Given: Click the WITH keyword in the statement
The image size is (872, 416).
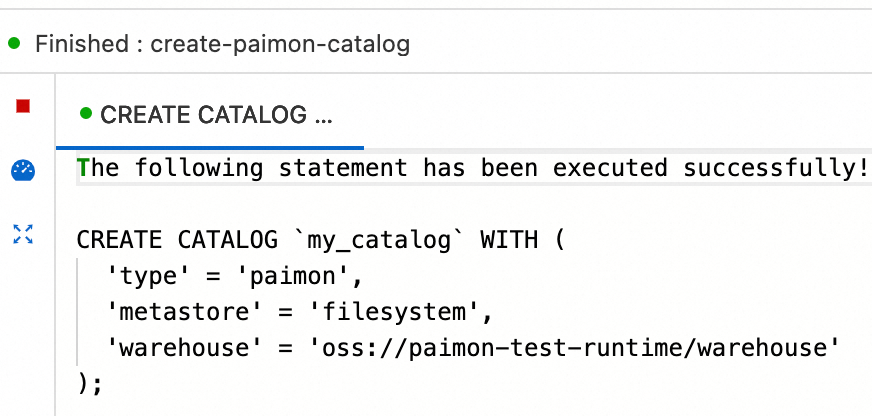Looking at the screenshot, I should (x=510, y=241).
